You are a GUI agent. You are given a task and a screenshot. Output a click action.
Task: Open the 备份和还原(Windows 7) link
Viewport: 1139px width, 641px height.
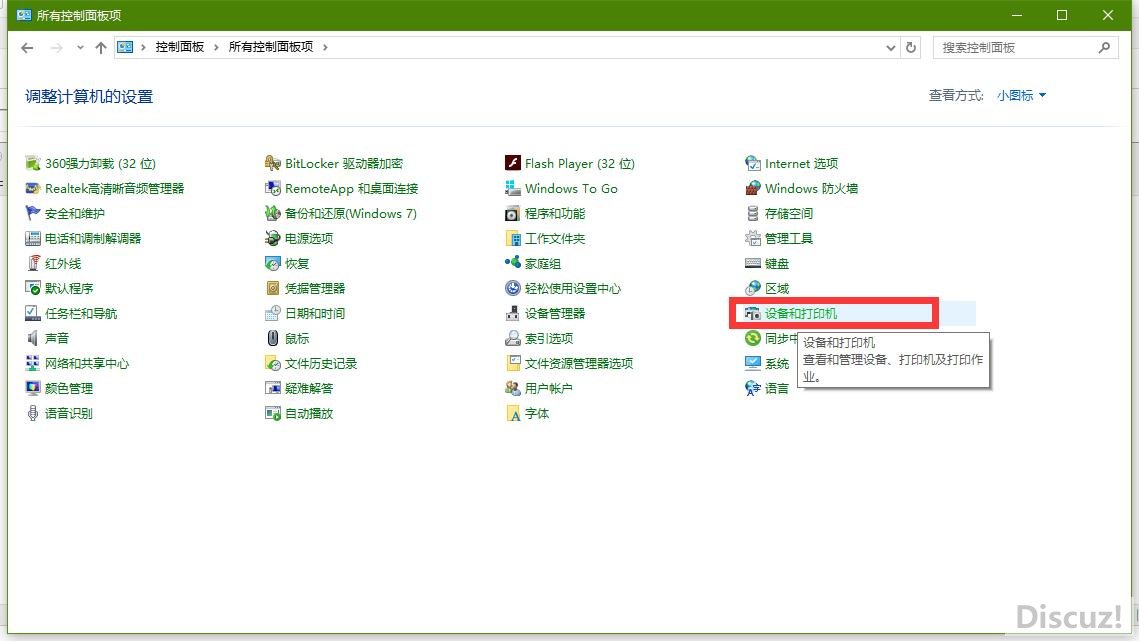click(x=351, y=213)
